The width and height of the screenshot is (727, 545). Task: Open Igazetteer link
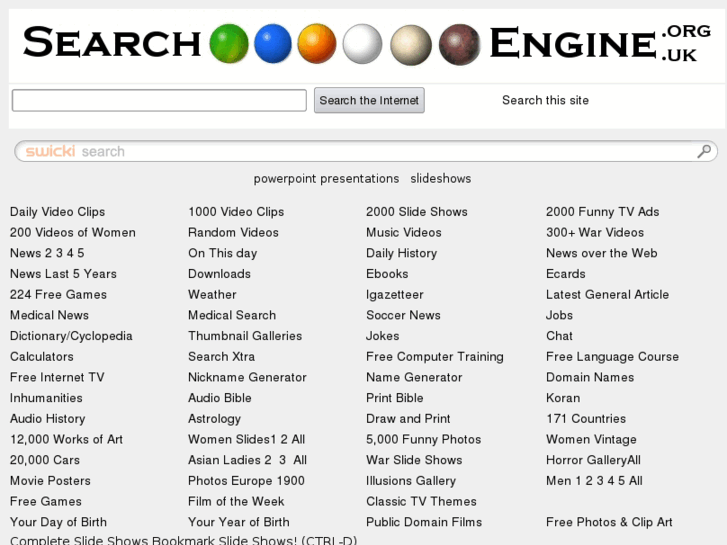(395, 295)
